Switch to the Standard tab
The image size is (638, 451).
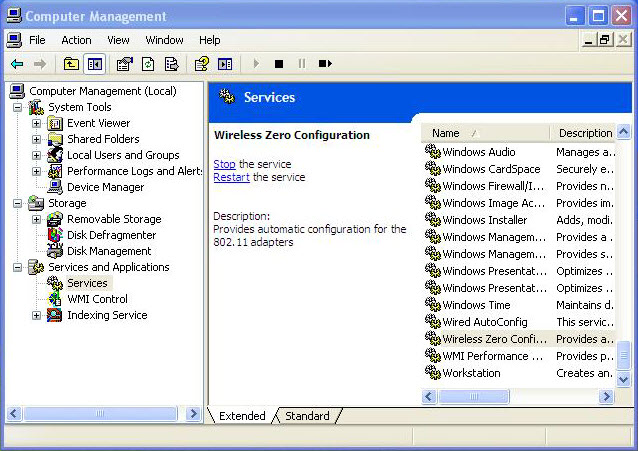pyautogui.click(x=307, y=416)
